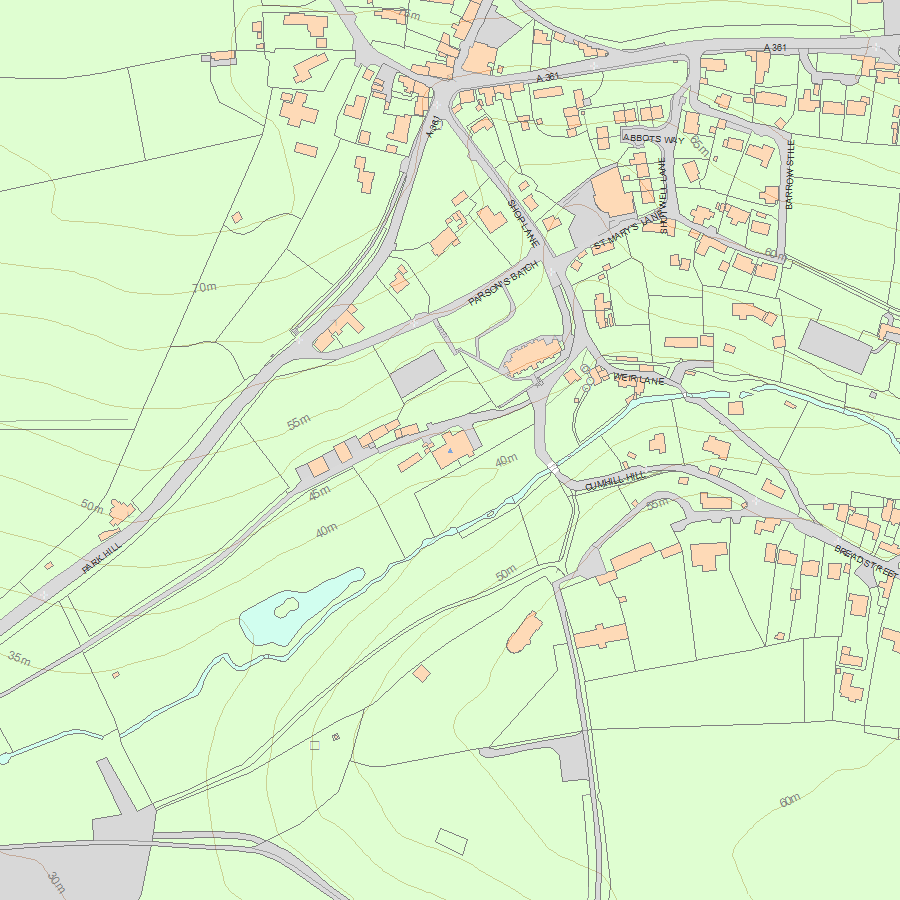This screenshot has height=900, width=900.
Task: Click the 70m contour label
Action: [x=204, y=287]
